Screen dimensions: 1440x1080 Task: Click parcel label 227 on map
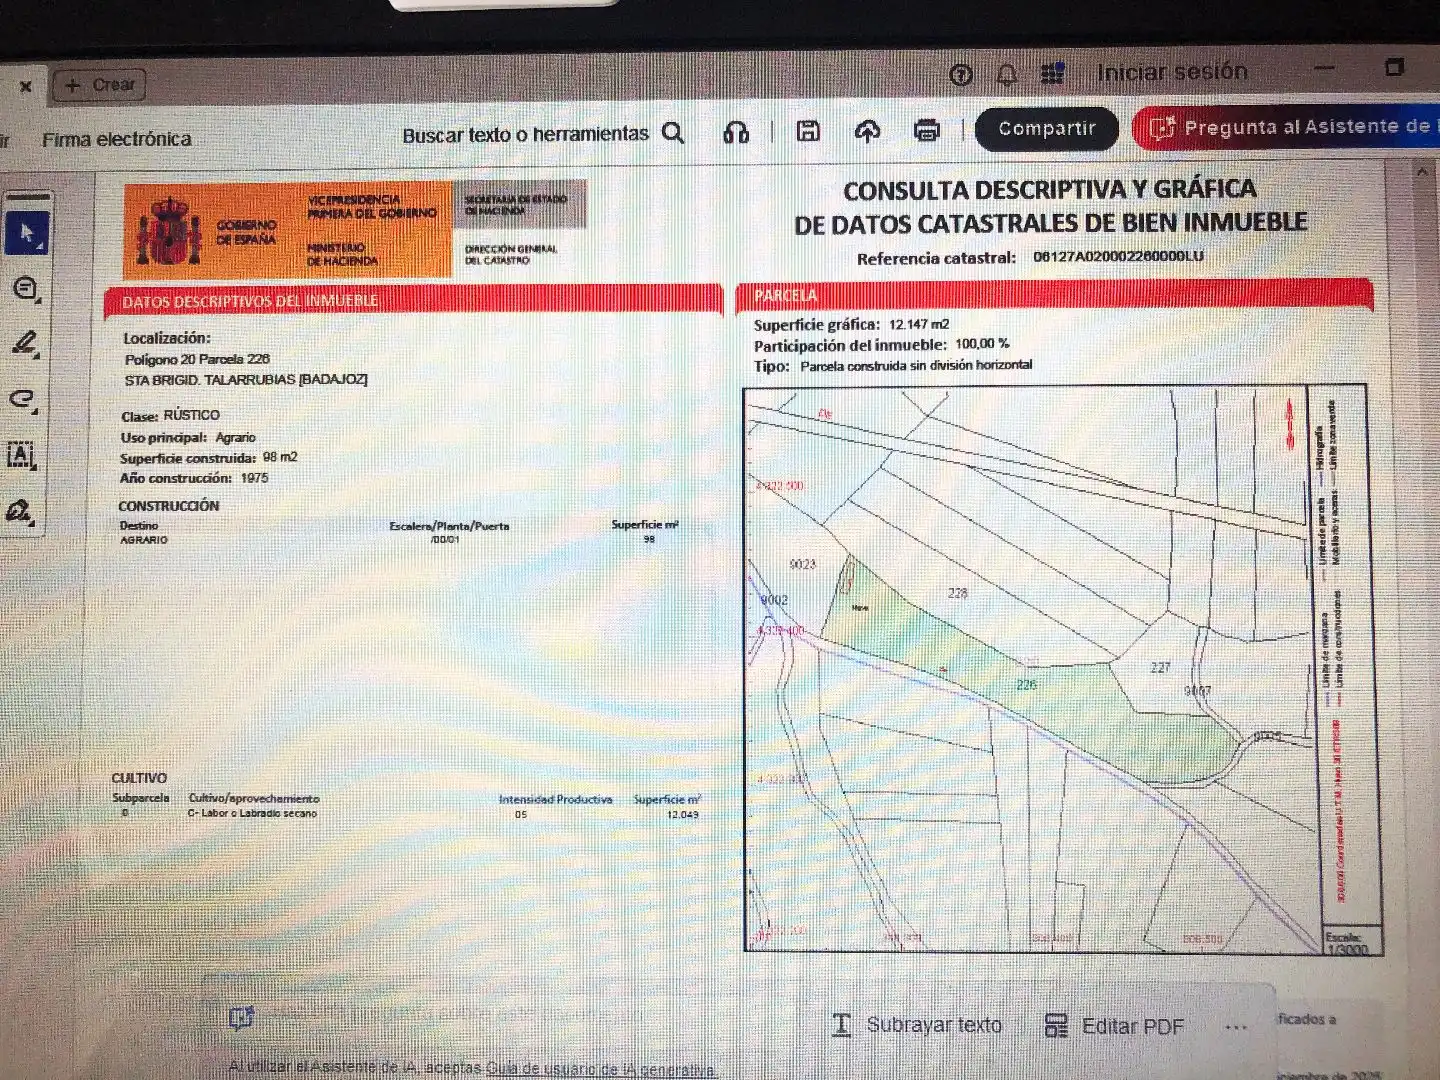1160,667
